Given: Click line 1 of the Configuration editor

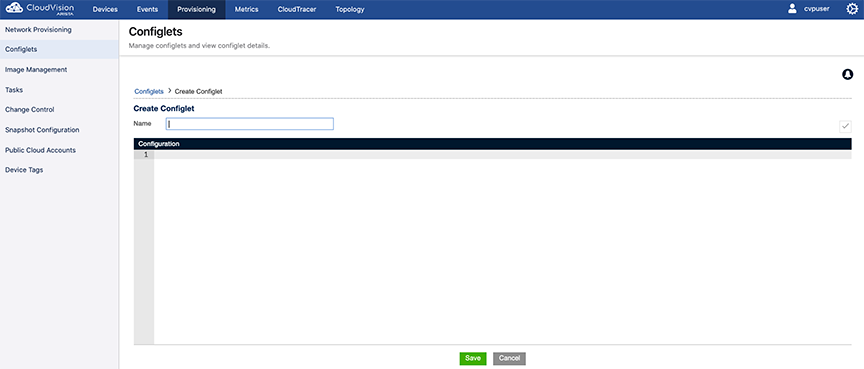Looking at the screenshot, I should click(x=503, y=155).
